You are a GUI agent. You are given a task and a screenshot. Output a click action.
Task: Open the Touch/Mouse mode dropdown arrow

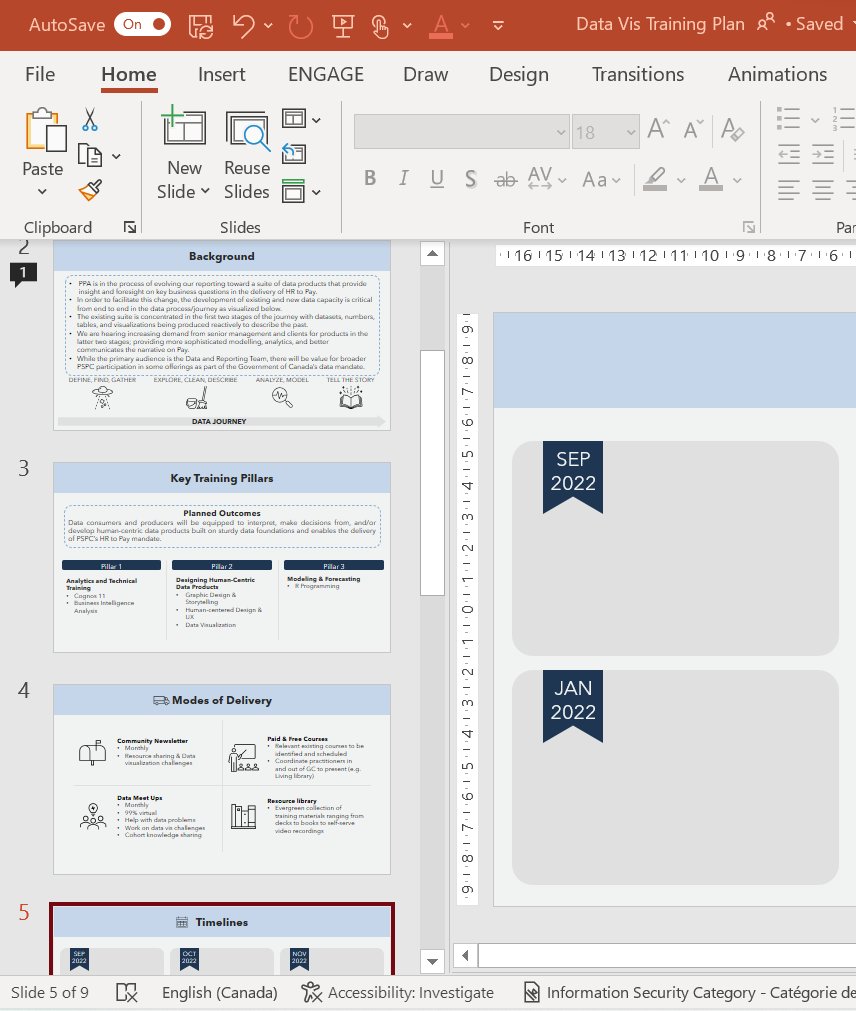[x=407, y=26]
